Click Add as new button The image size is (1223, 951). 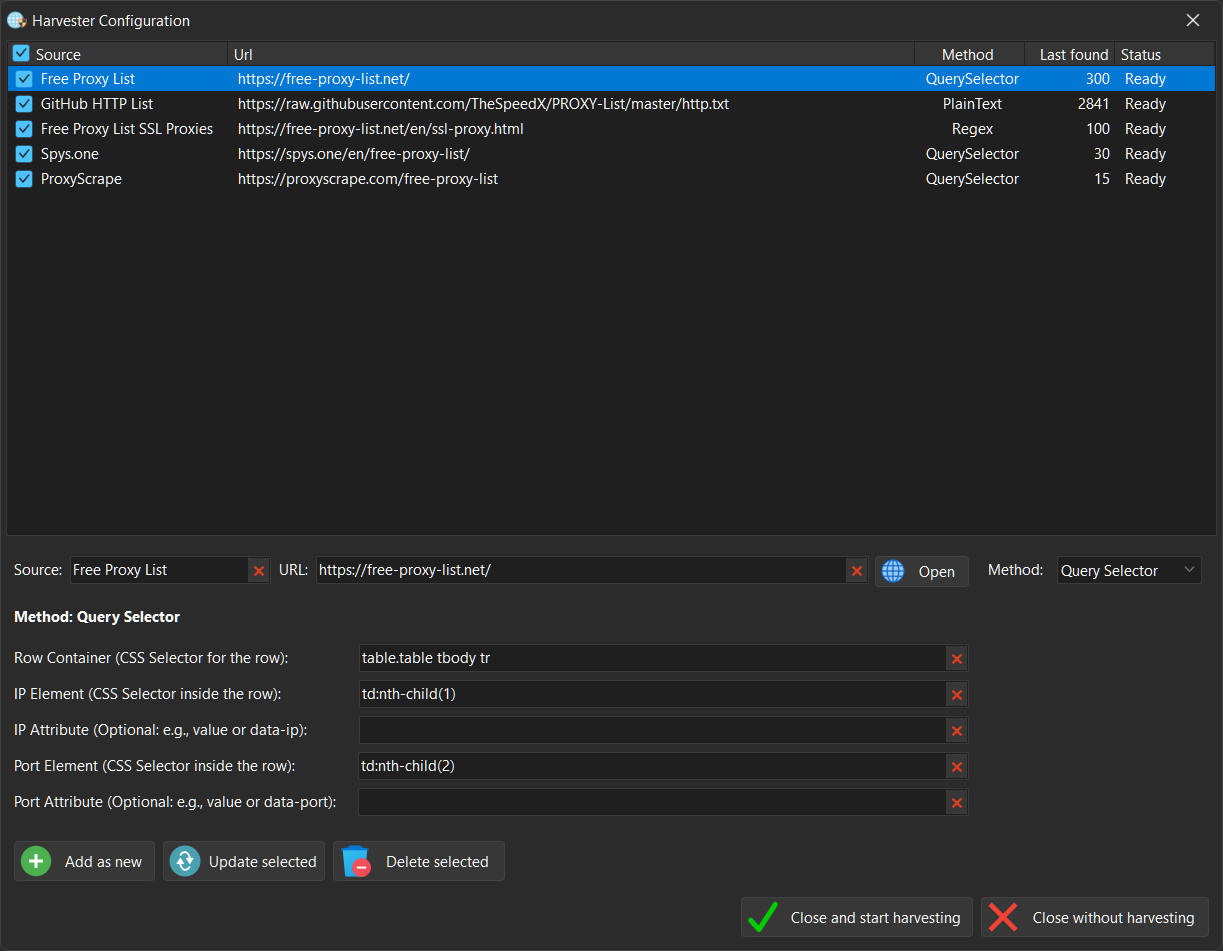tap(85, 861)
